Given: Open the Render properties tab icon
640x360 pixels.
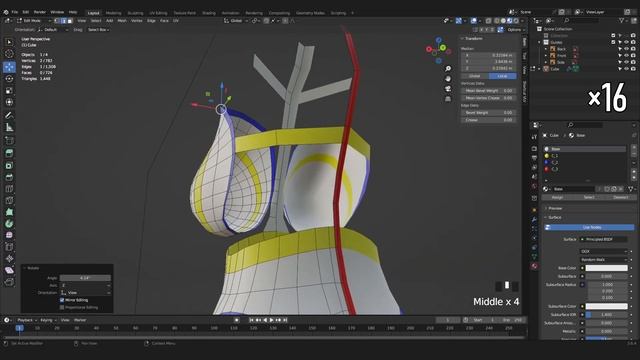Looking at the screenshot, I should 534,148.
